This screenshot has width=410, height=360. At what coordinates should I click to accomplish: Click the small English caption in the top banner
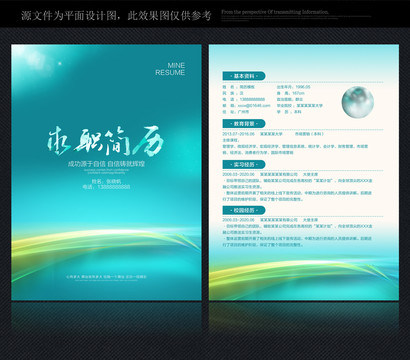coord(275,12)
